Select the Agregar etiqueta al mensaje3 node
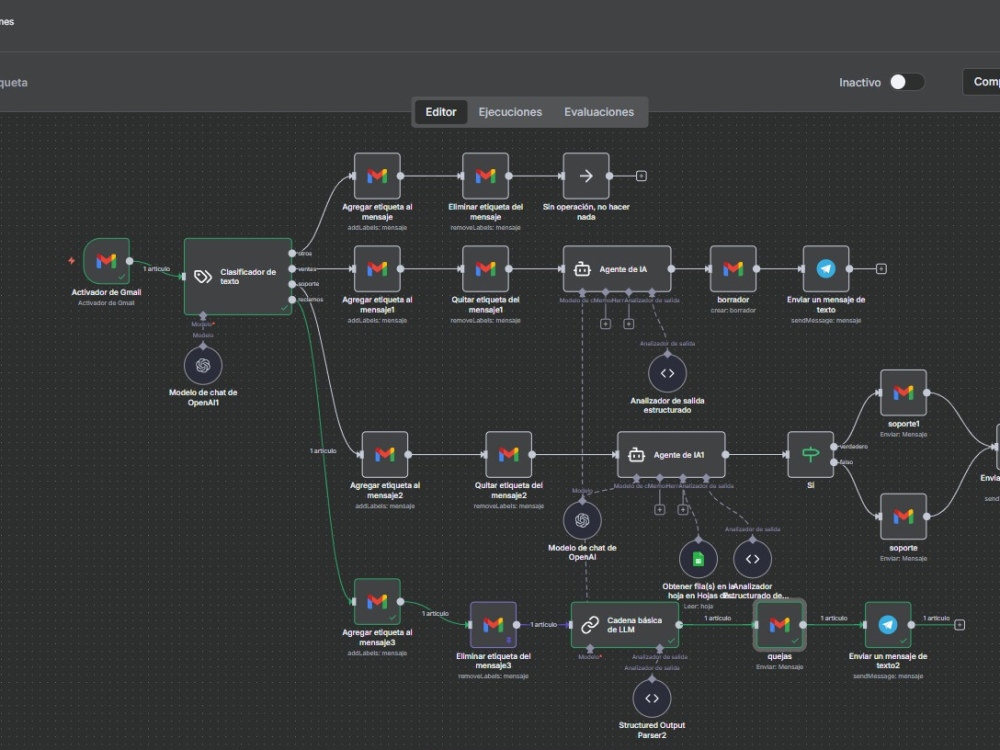 [x=378, y=601]
